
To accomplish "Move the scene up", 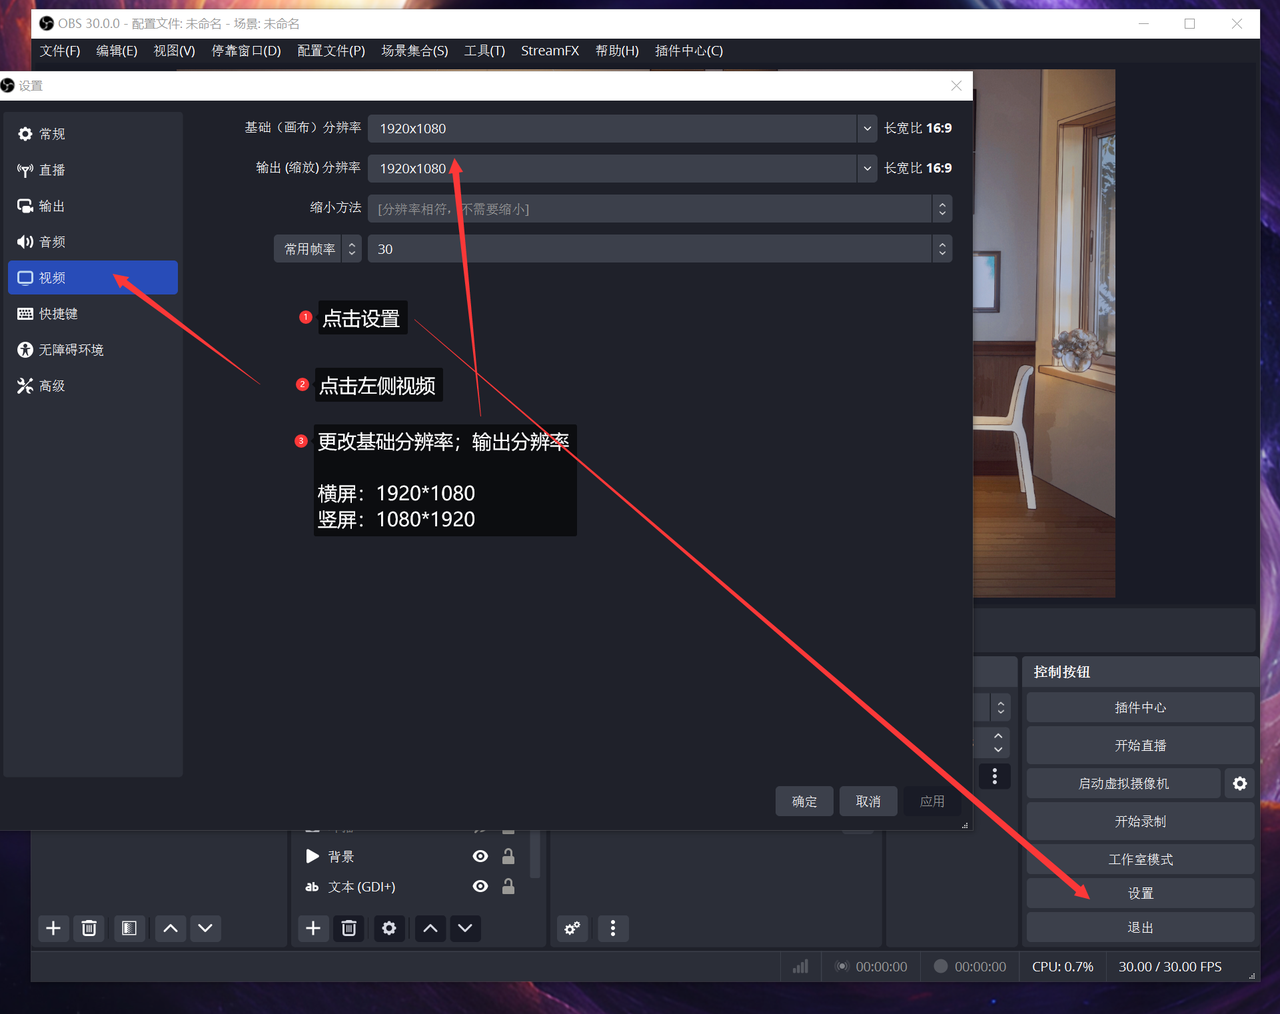I will [x=171, y=928].
